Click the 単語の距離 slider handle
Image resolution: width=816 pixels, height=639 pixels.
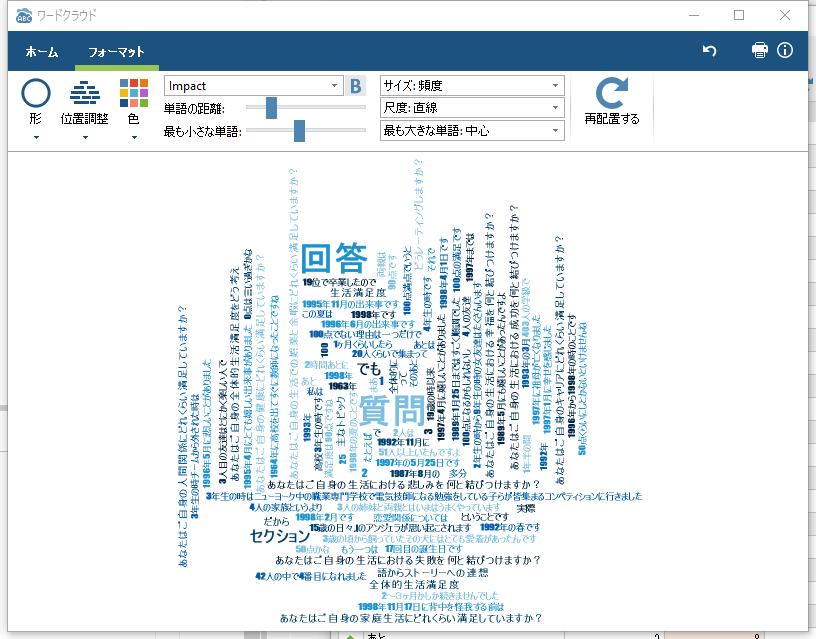click(272, 108)
